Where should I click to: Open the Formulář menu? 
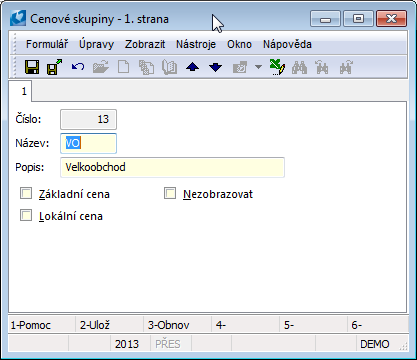point(47,44)
